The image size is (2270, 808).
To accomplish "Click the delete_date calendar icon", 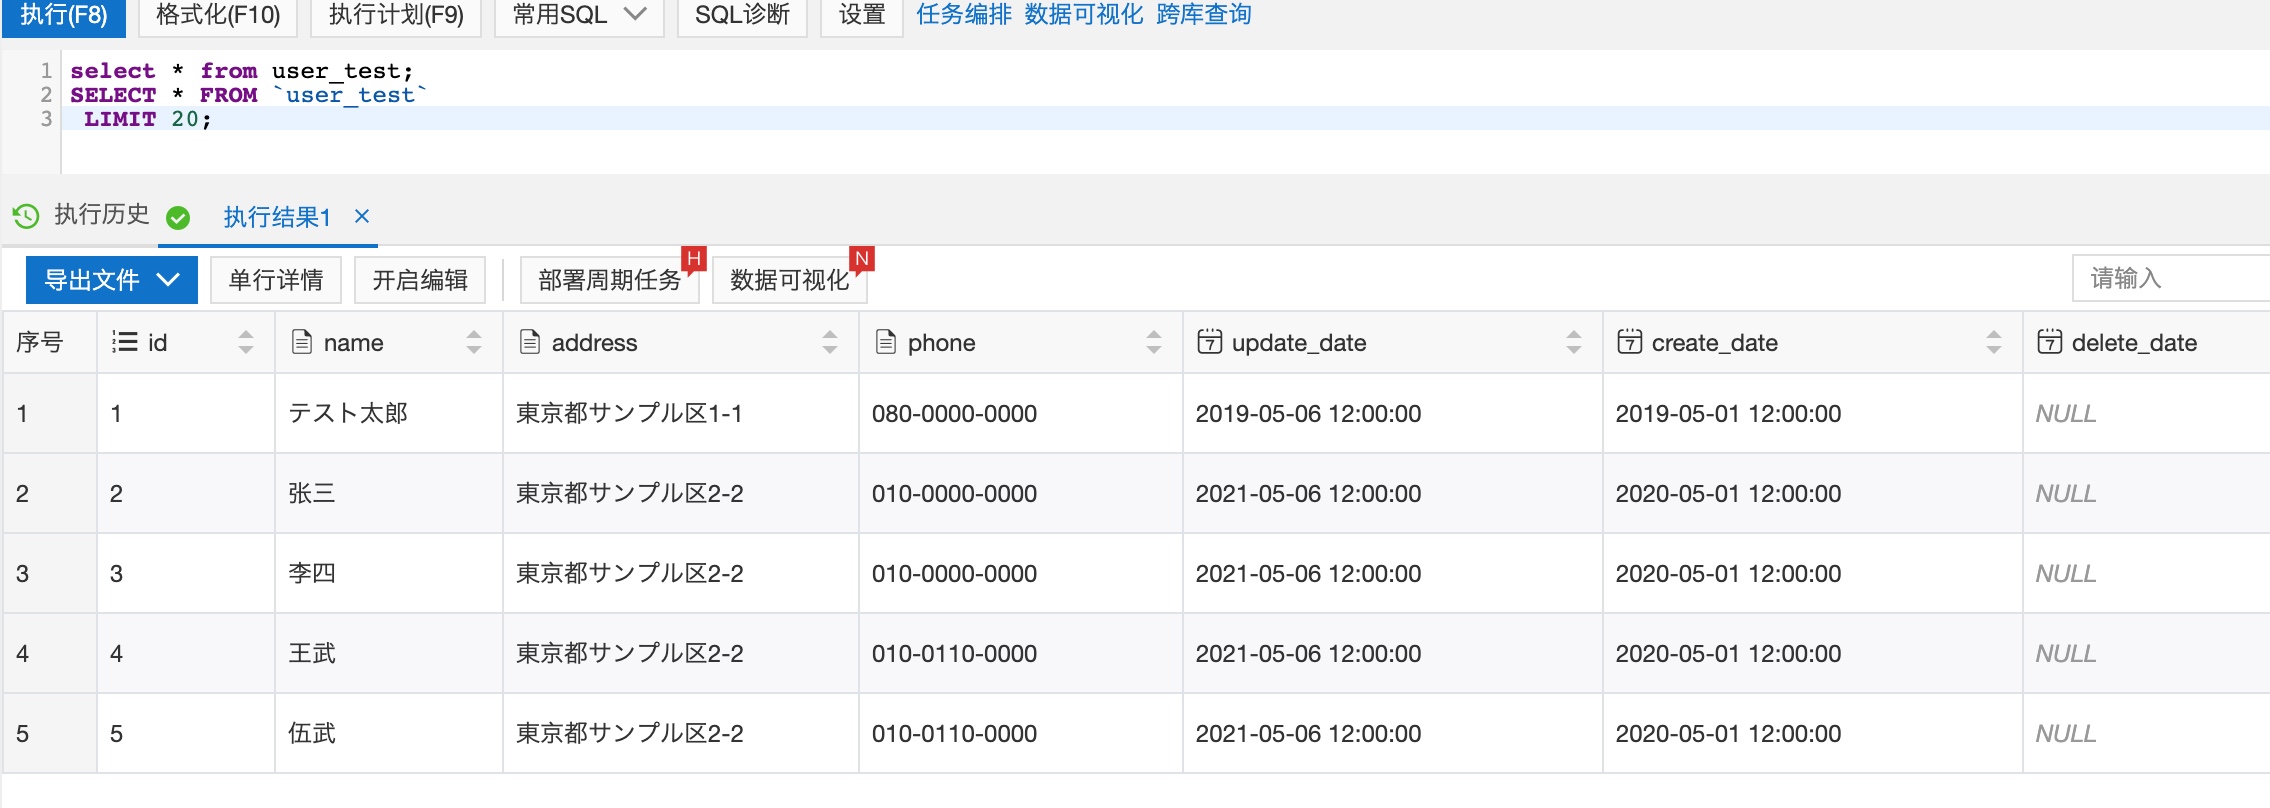I will tap(2050, 341).
